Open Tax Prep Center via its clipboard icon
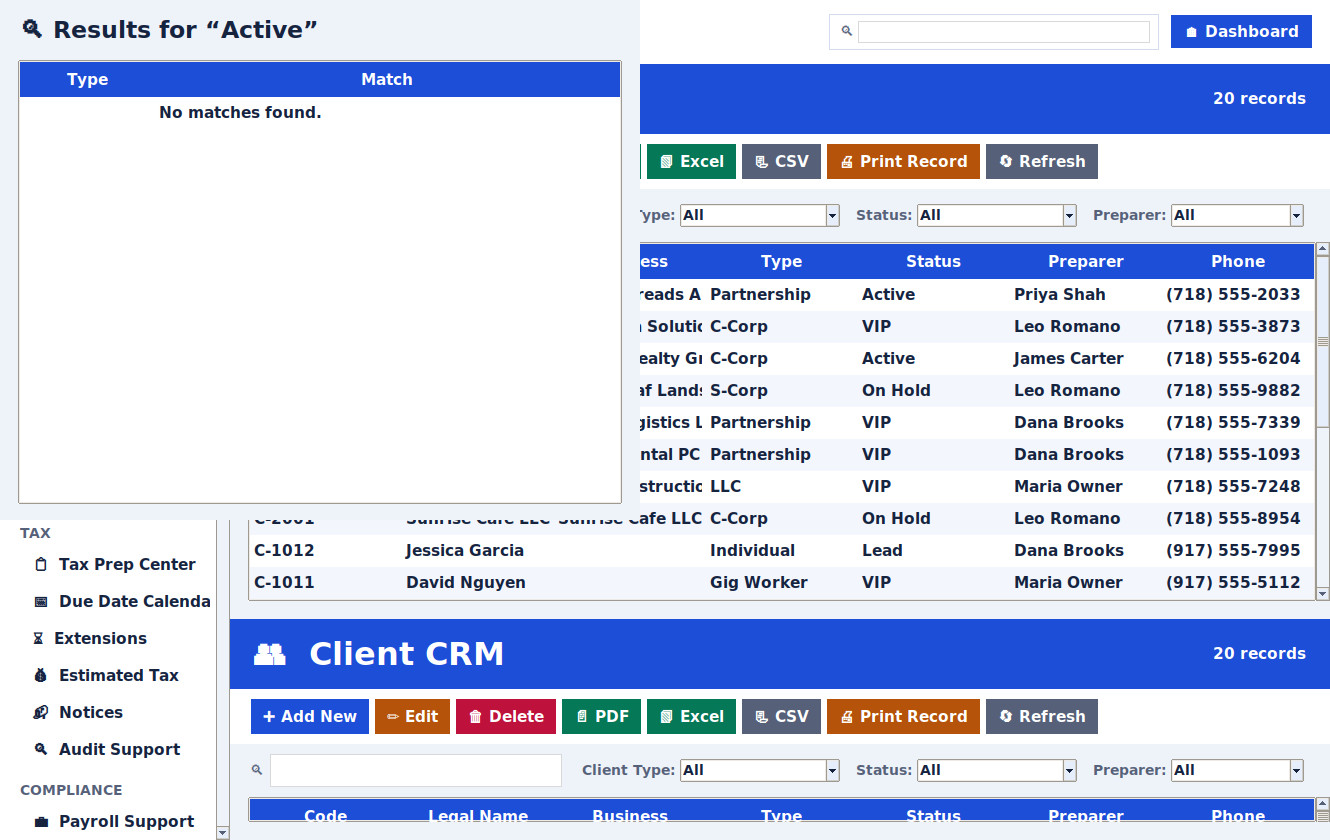This screenshot has height=840, width=1330. pos(41,564)
